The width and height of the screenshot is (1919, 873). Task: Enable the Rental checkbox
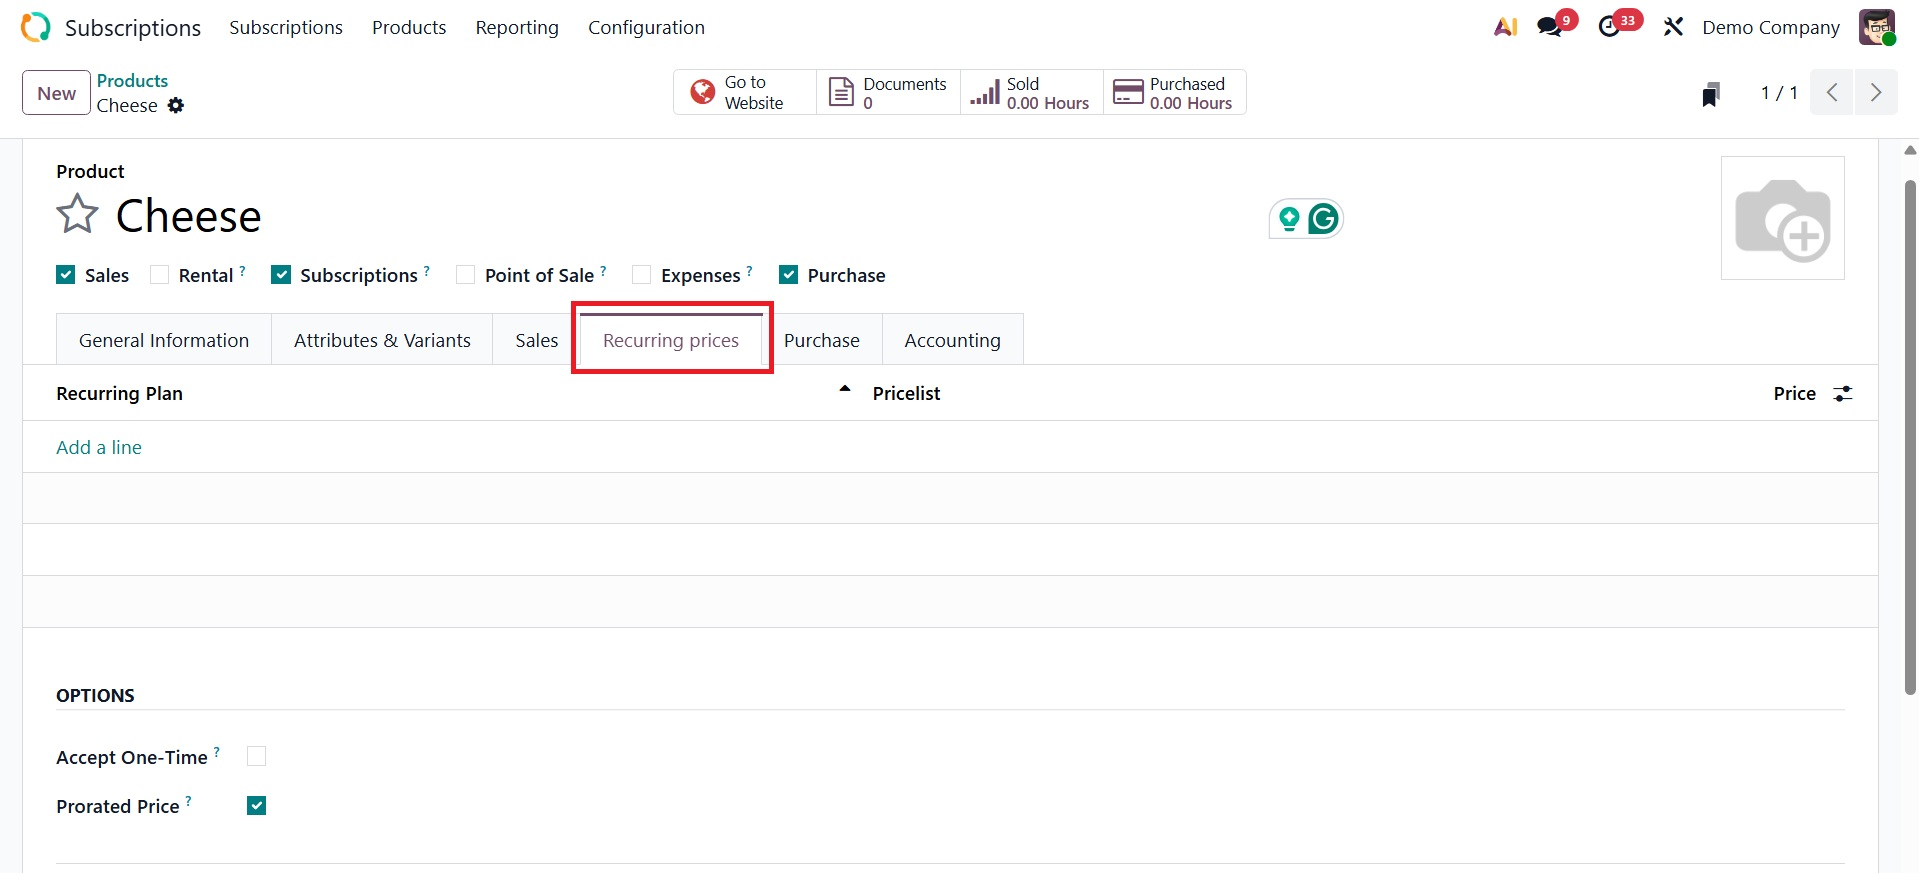tap(160, 275)
